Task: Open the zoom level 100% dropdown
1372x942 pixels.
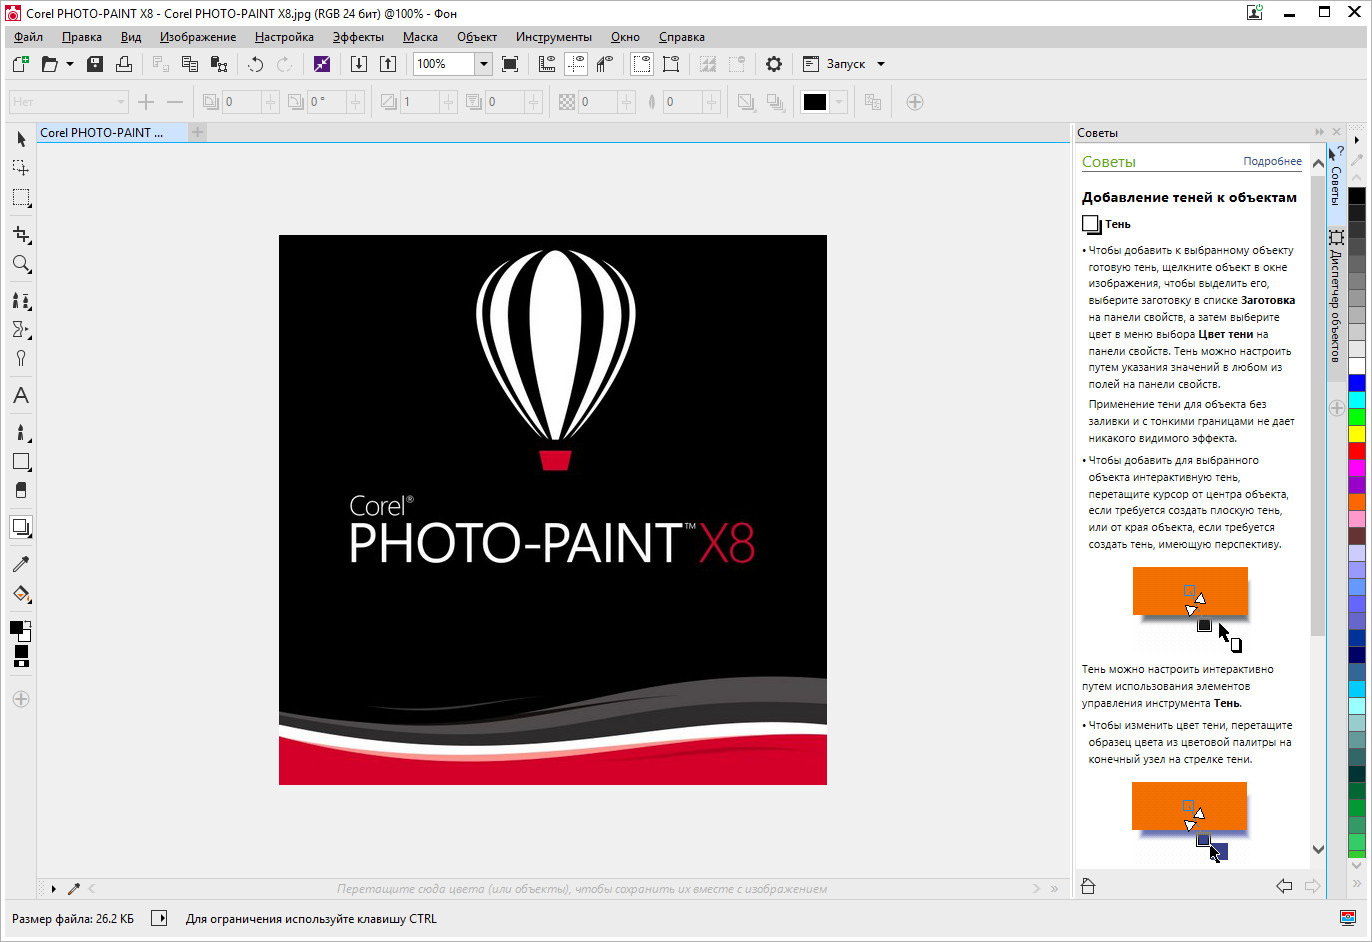Action: [x=483, y=64]
